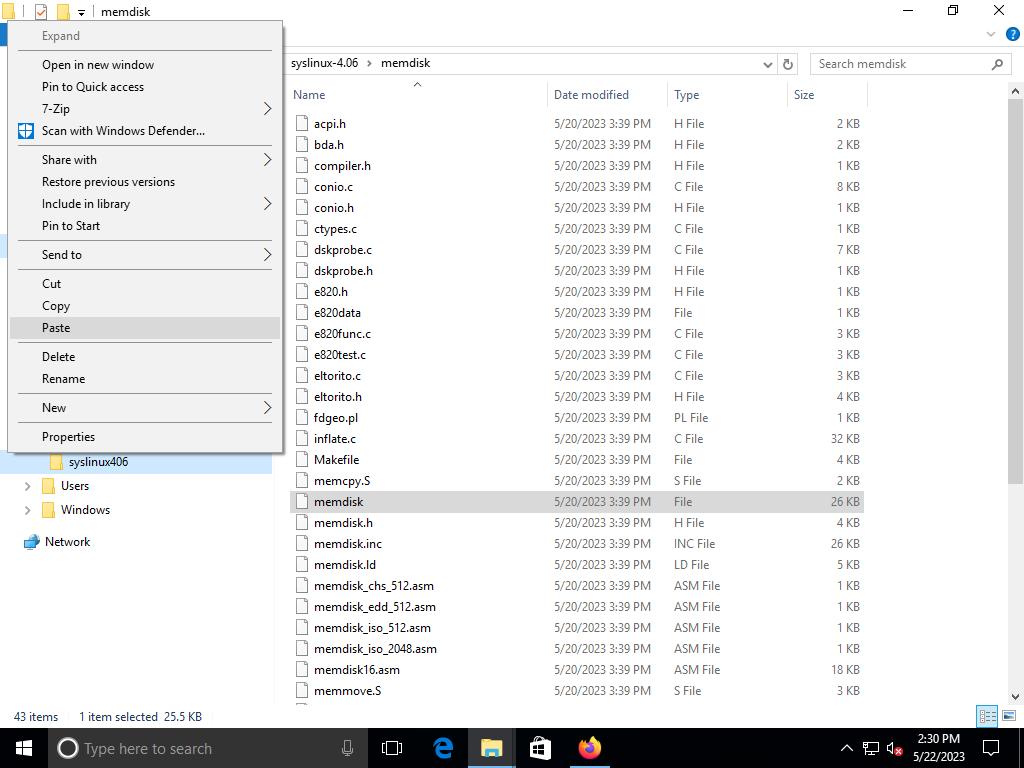Open Microsoft Store from taskbar
1024x768 pixels.
point(540,748)
